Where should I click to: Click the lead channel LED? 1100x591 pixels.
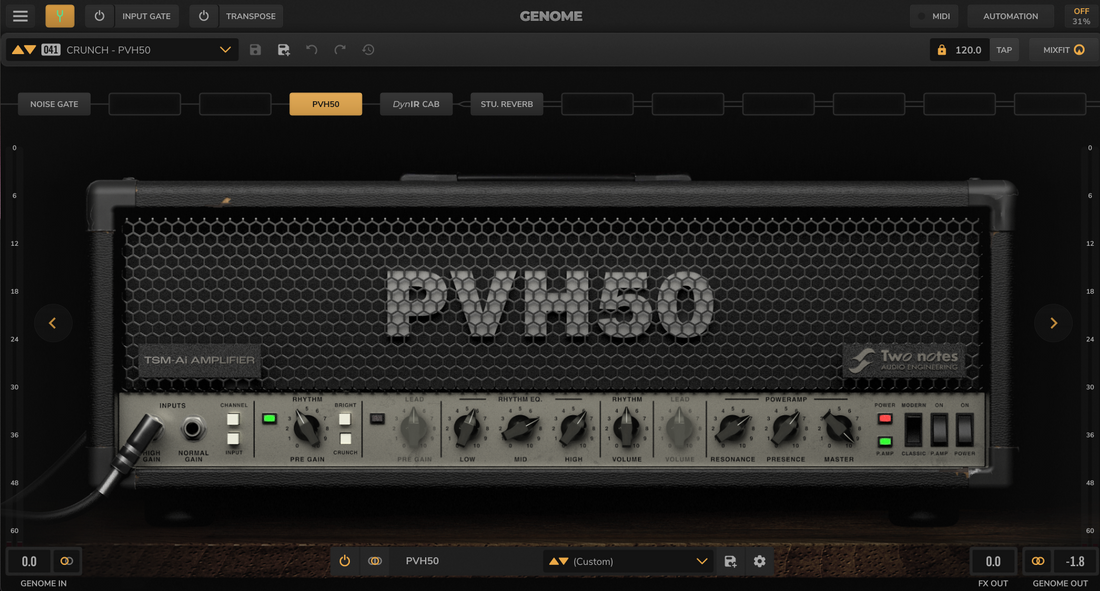click(x=377, y=419)
